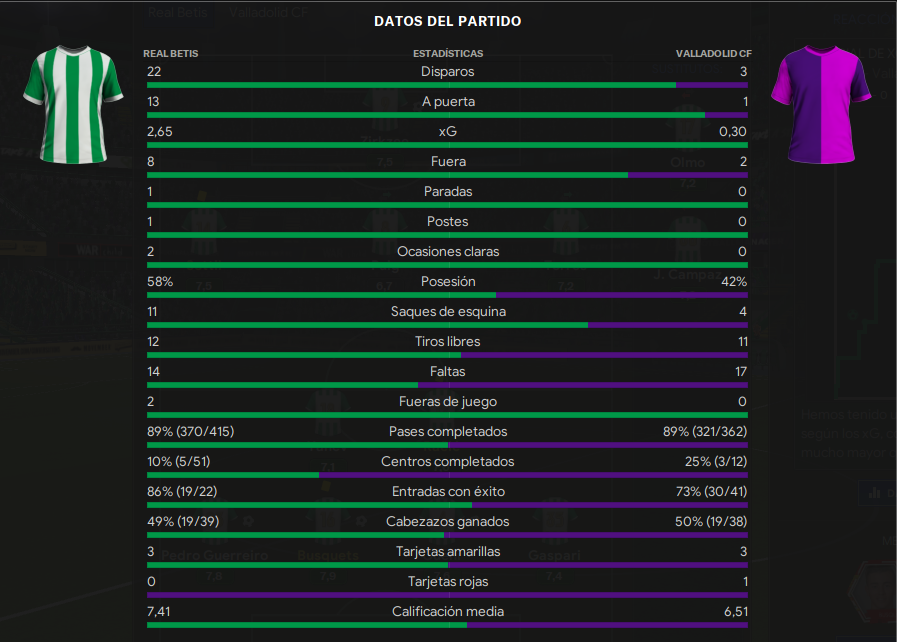
Task: Click the Centros completados bar
Action: pyautogui.click(x=447, y=475)
